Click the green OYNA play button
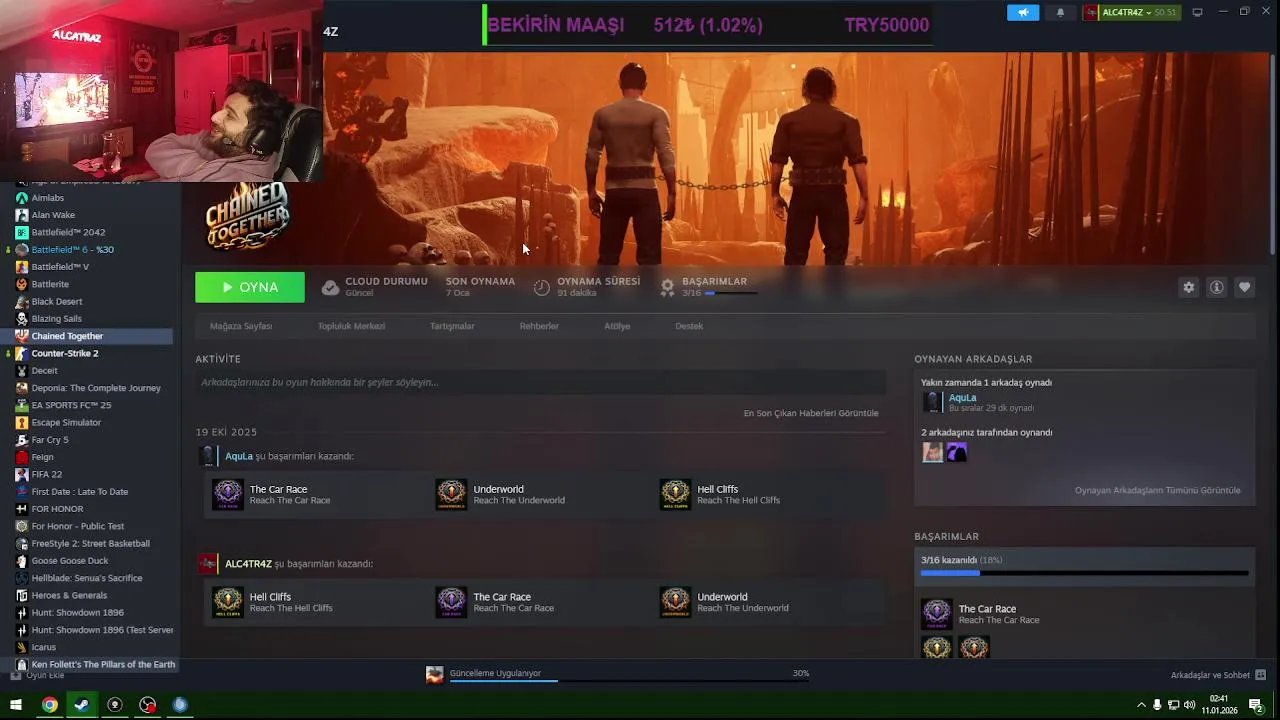The height and width of the screenshot is (720, 1280). 250,287
